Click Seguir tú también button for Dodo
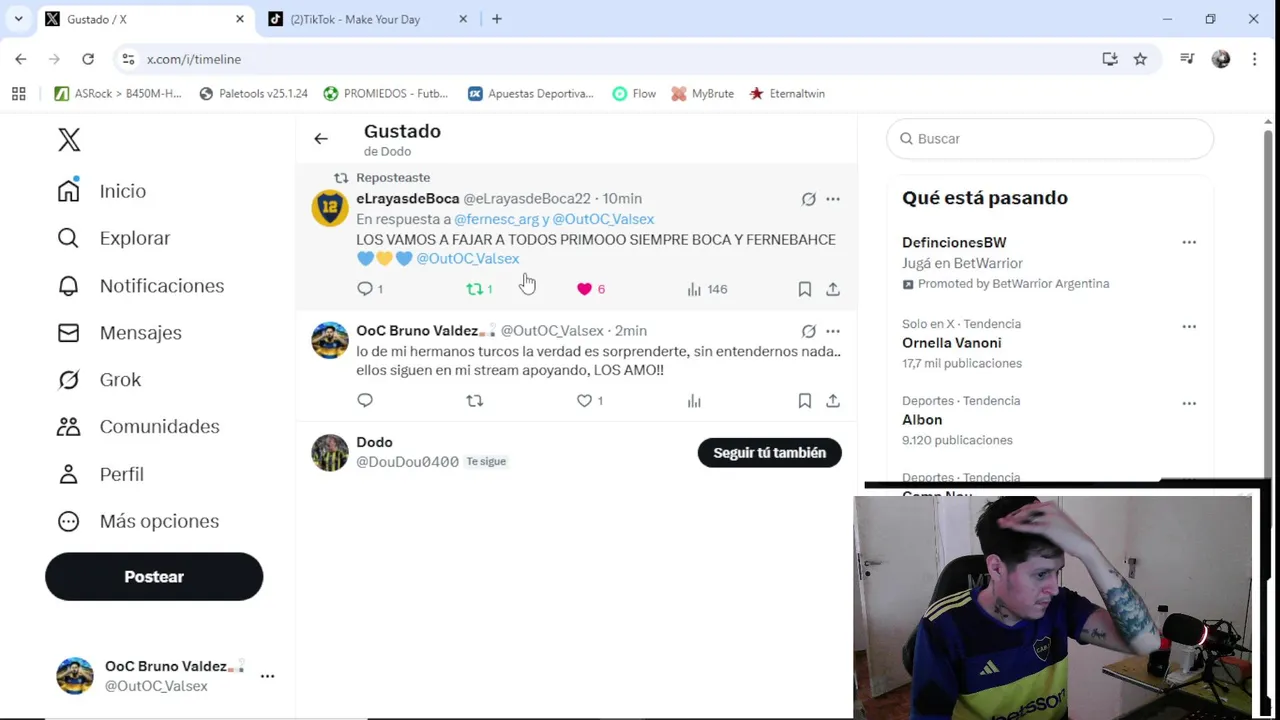This screenshot has height=720, width=1280. point(769,453)
